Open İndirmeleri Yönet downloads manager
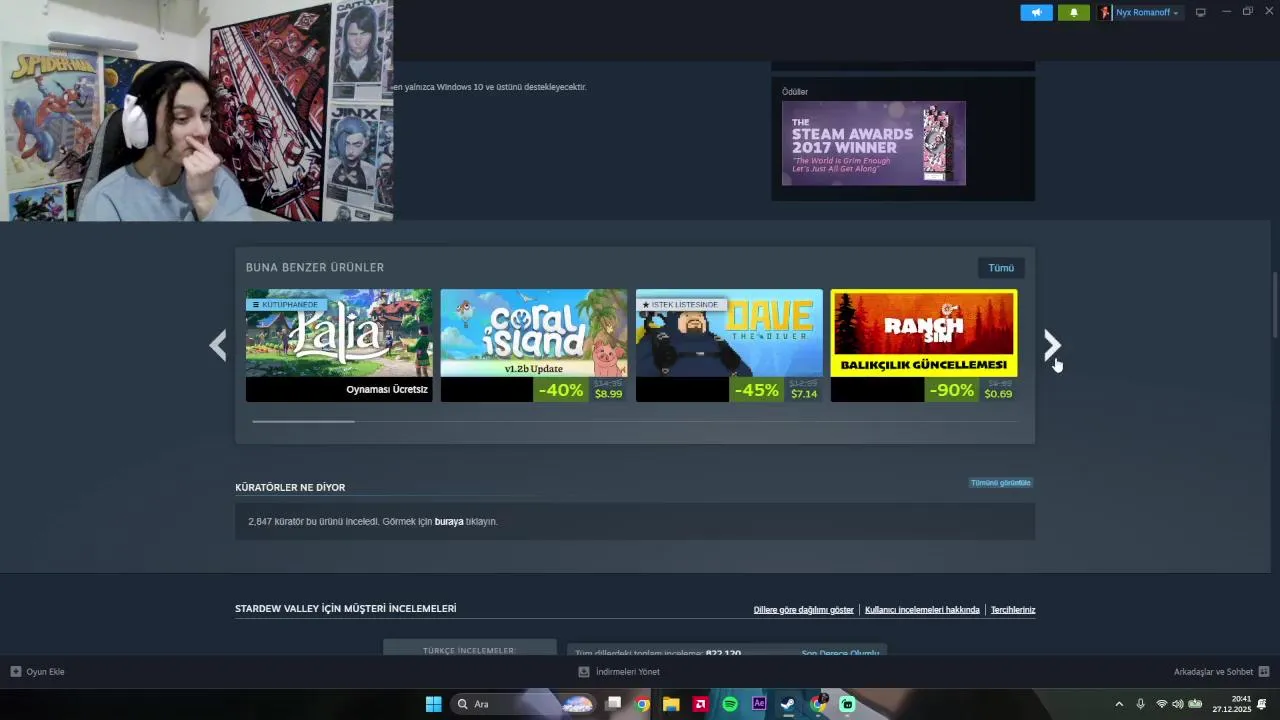Image resolution: width=1280 pixels, height=720 pixels. (x=619, y=672)
